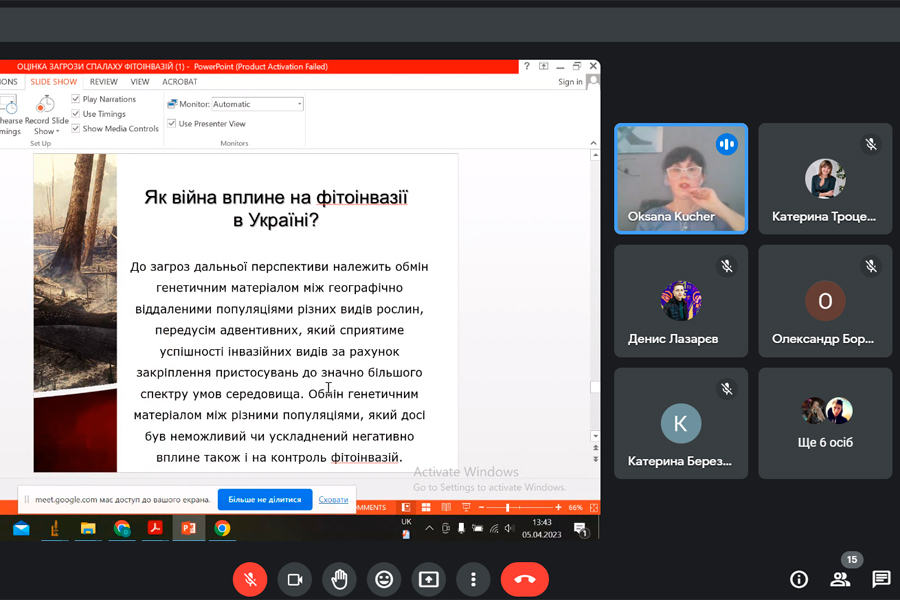Click scroll down arrow in slide pane

click(x=595, y=436)
